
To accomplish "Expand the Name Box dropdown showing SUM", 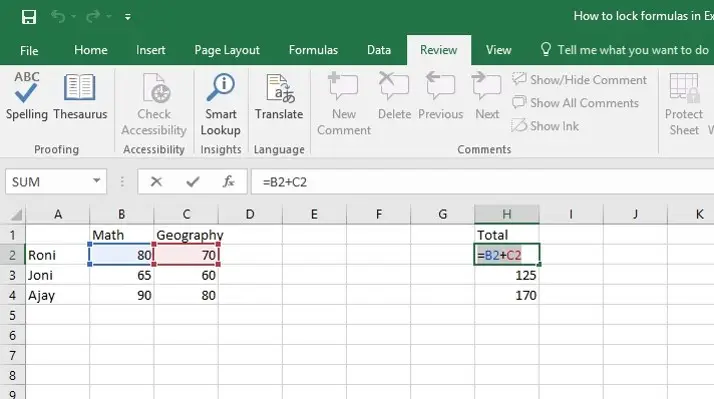I will 97,181.
